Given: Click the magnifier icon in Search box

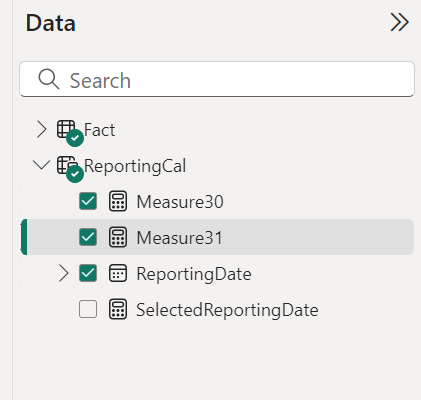Looking at the screenshot, I should pyautogui.click(x=49, y=79).
